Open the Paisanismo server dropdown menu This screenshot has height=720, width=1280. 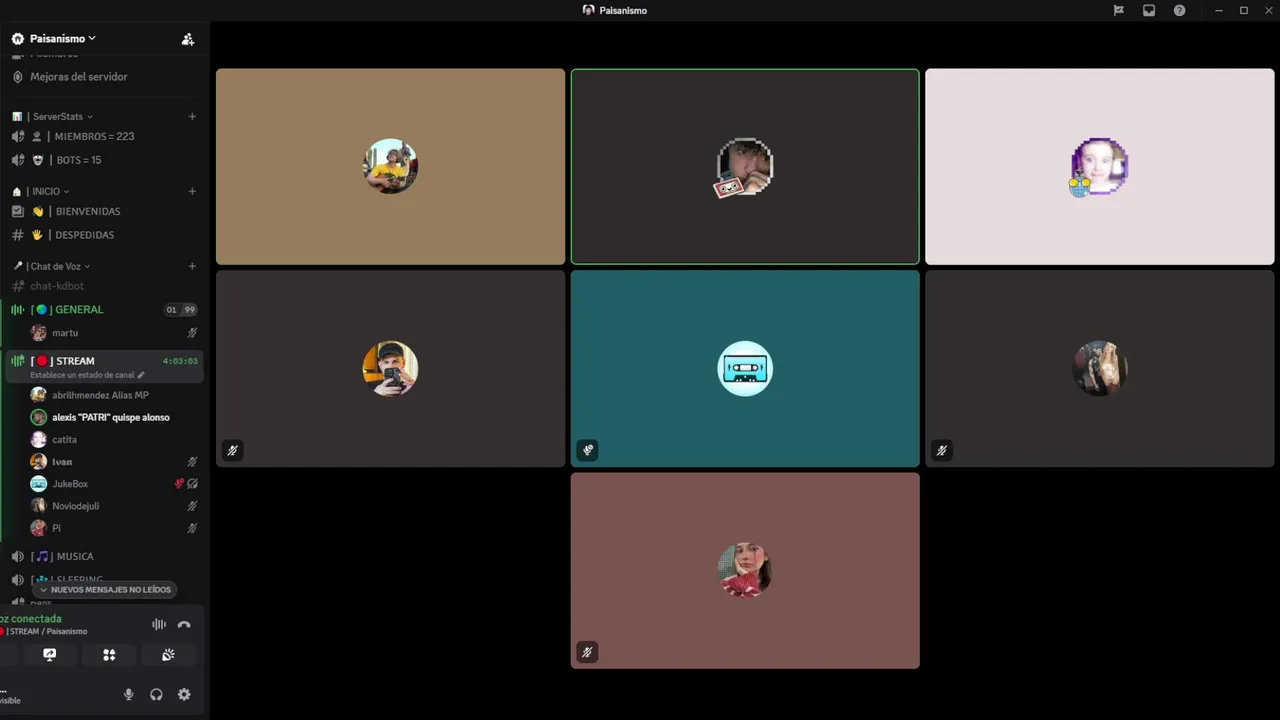(x=63, y=38)
